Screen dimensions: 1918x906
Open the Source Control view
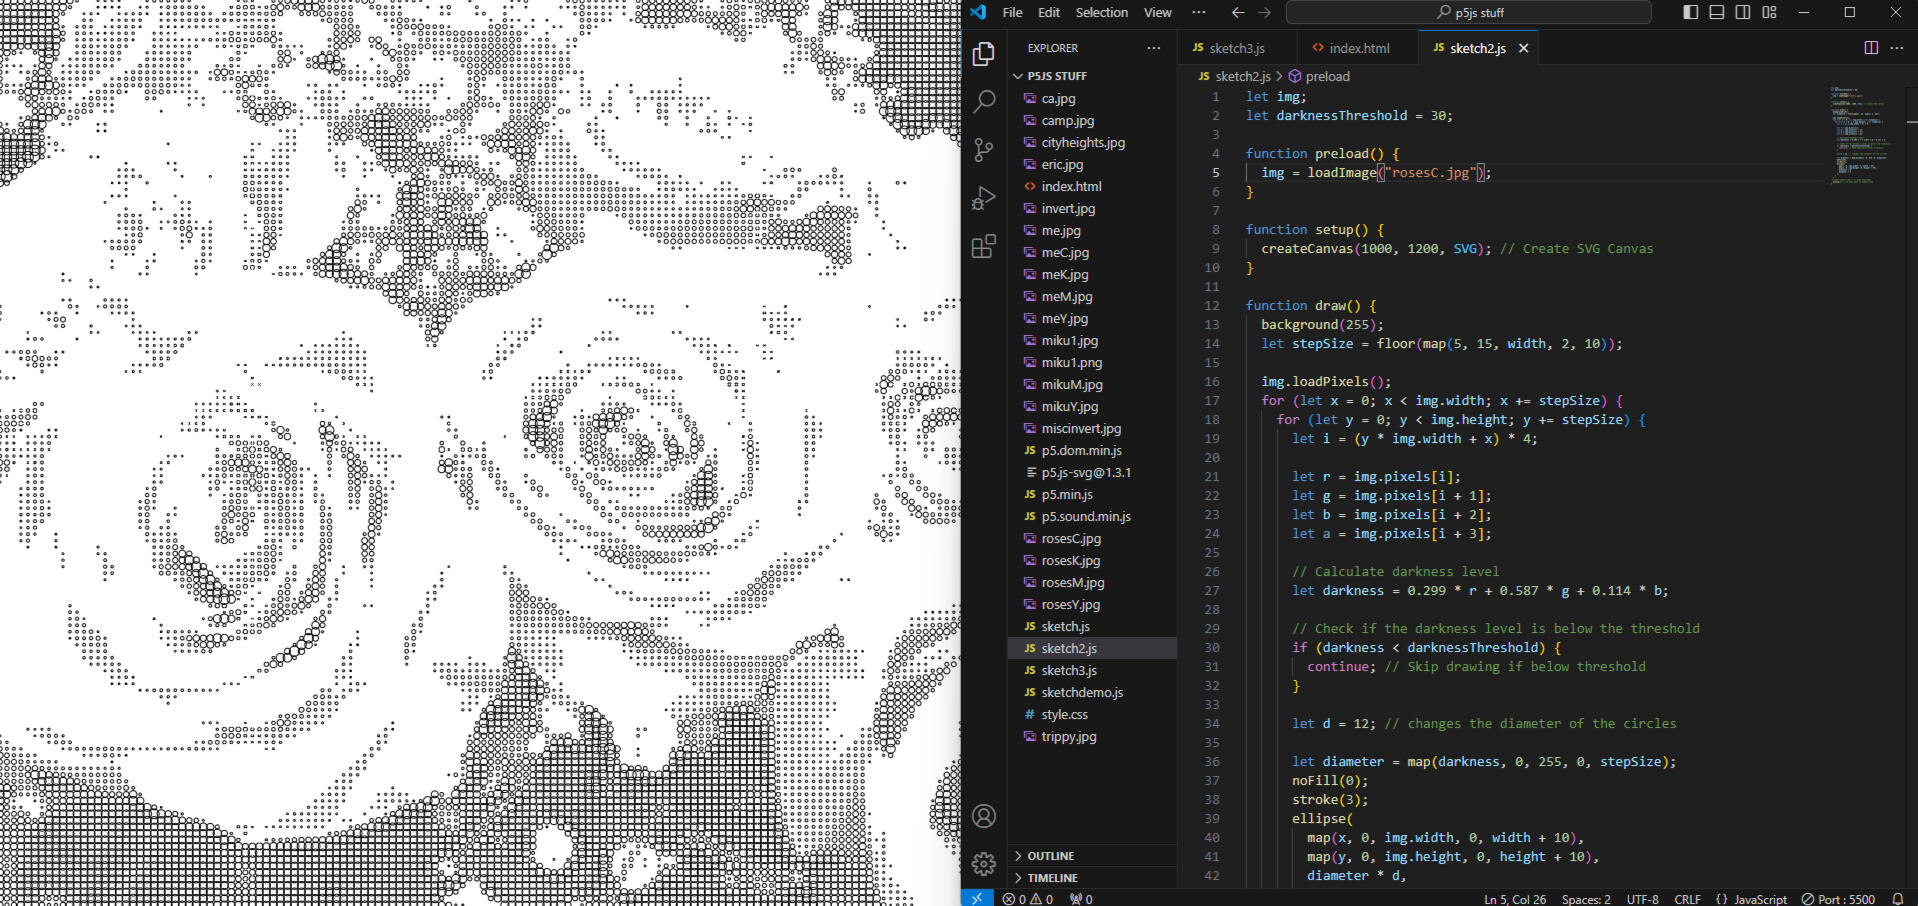984,150
